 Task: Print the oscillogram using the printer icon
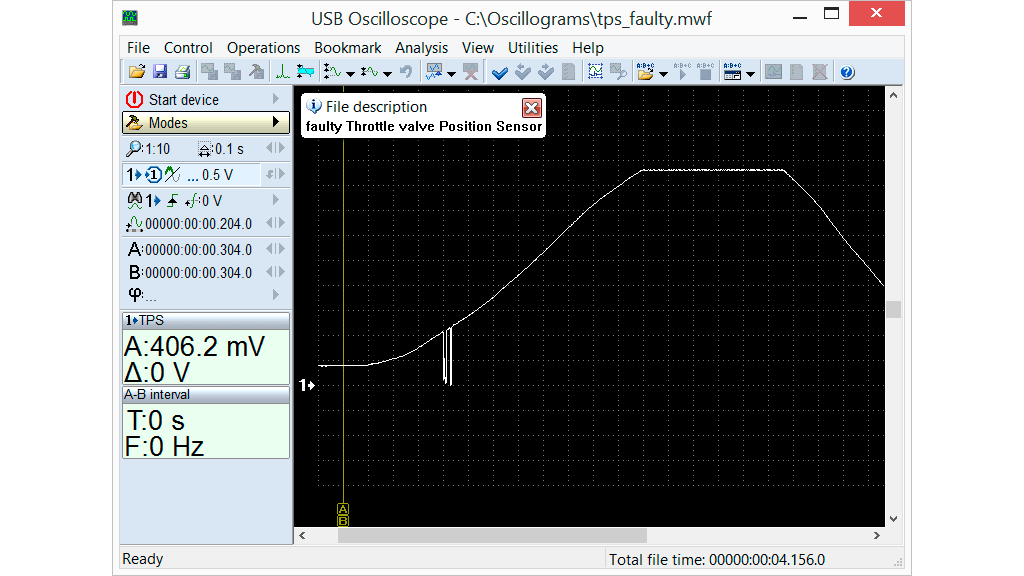182,72
